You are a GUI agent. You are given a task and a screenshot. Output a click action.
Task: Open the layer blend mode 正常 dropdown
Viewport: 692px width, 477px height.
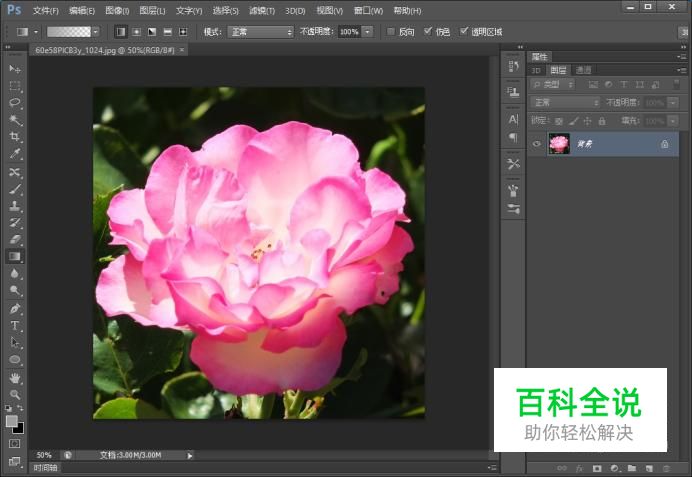[x=565, y=102]
